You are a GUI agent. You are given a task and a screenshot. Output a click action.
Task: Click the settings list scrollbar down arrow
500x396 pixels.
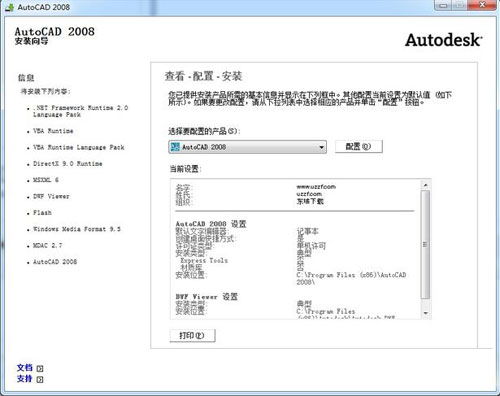point(425,313)
